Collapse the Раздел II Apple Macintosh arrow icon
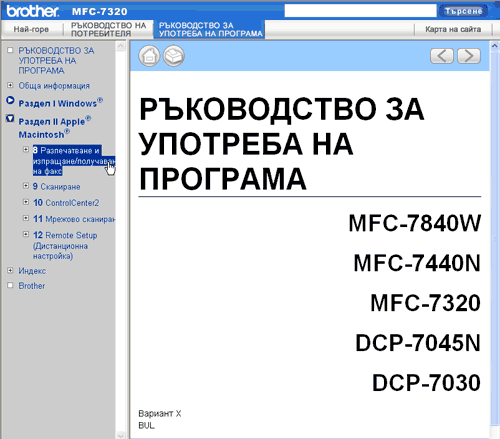Viewport: 500px width, 439px height. tap(10, 118)
